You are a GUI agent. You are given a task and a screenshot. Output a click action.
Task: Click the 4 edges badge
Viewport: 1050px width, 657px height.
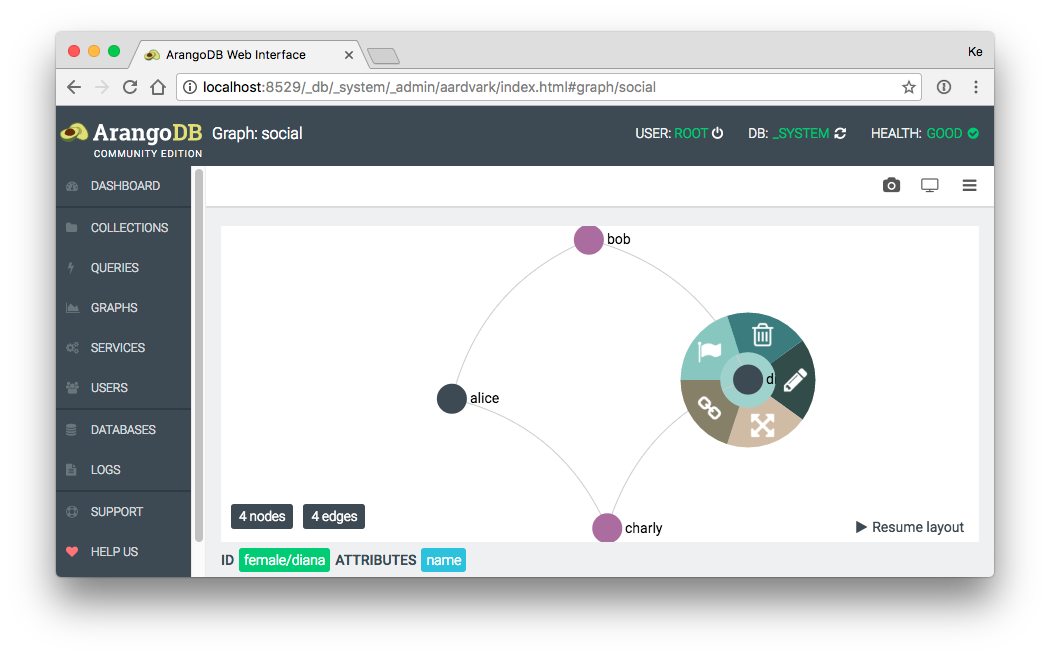click(334, 517)
